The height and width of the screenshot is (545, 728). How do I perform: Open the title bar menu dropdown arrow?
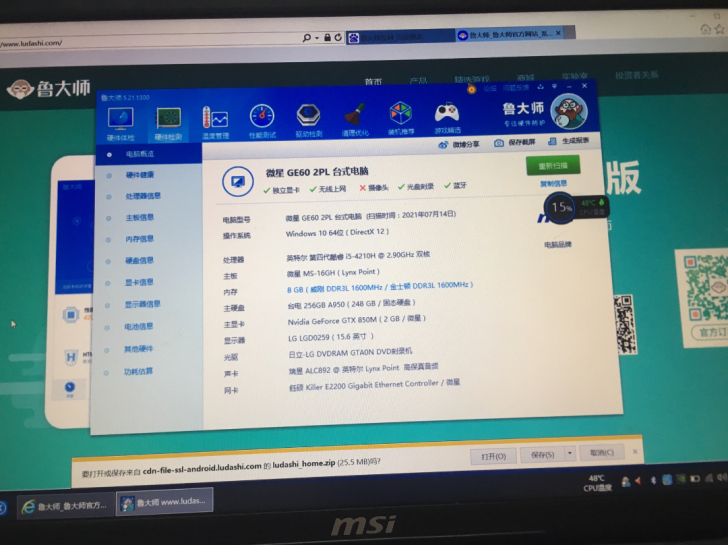(x=554, y=86)
